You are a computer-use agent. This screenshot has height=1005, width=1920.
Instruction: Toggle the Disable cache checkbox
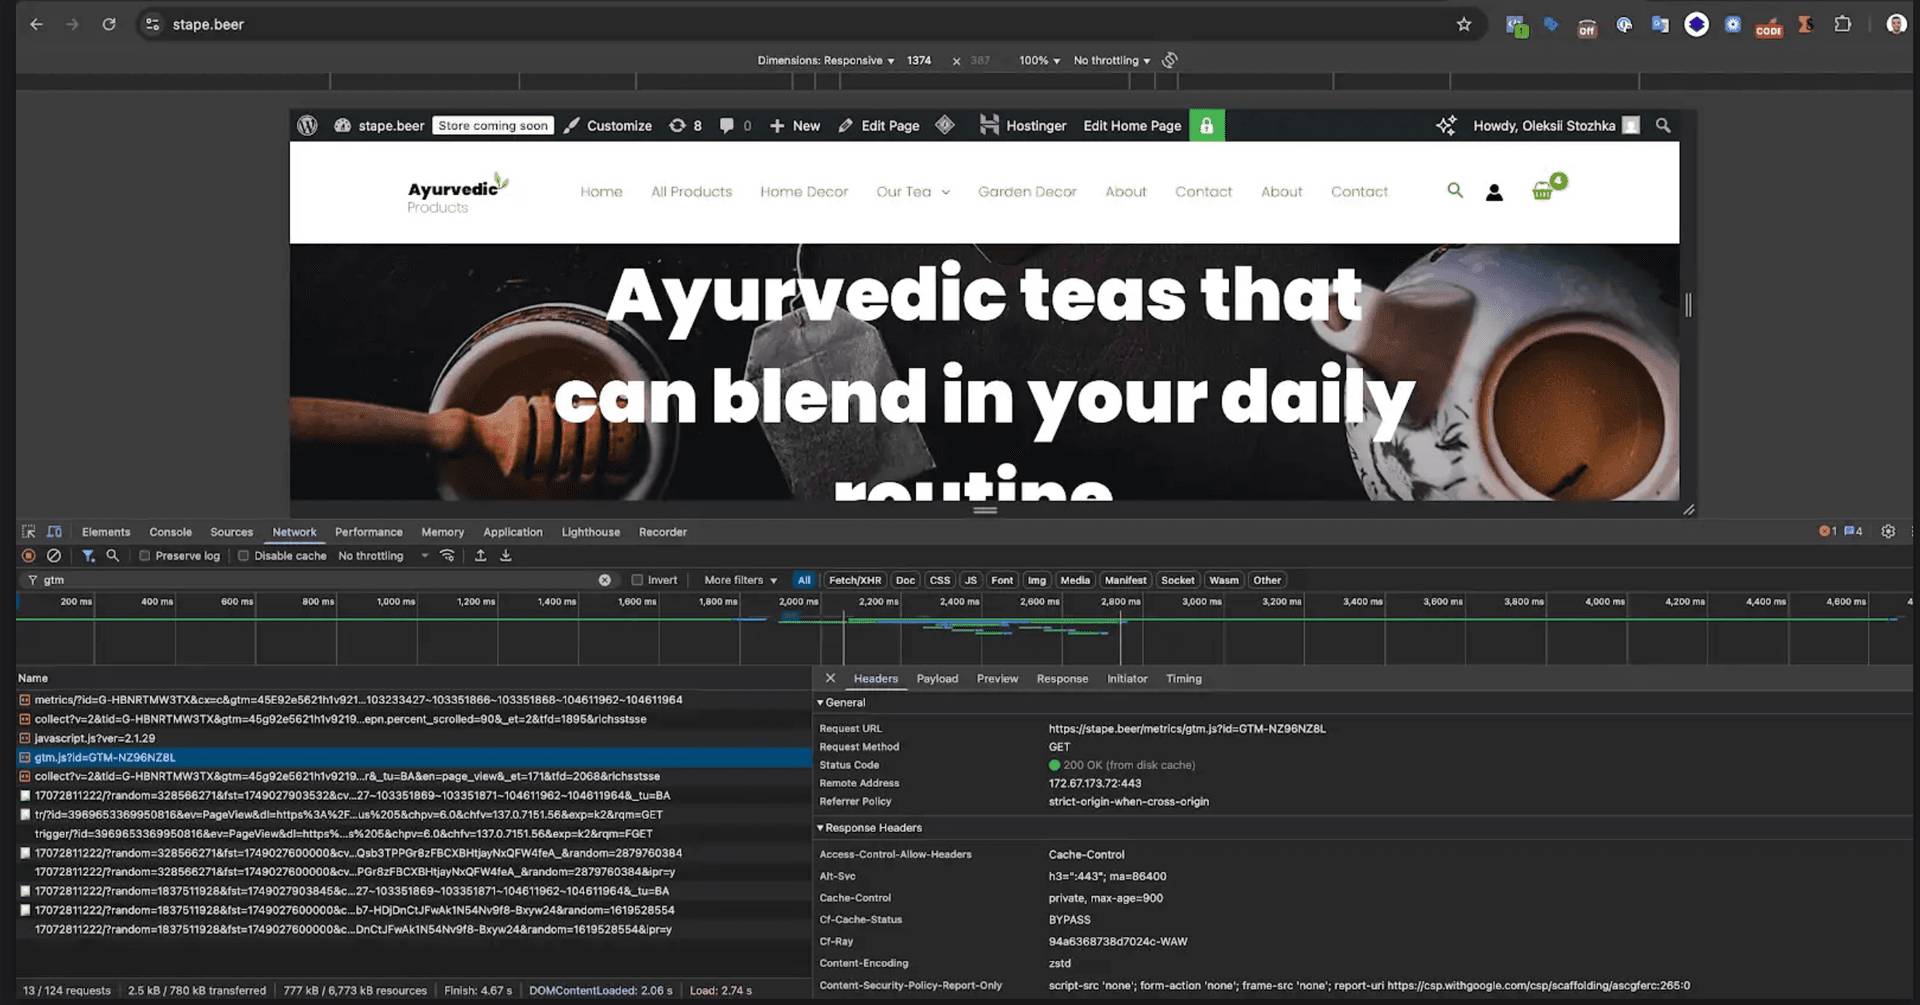coord(243,556)
